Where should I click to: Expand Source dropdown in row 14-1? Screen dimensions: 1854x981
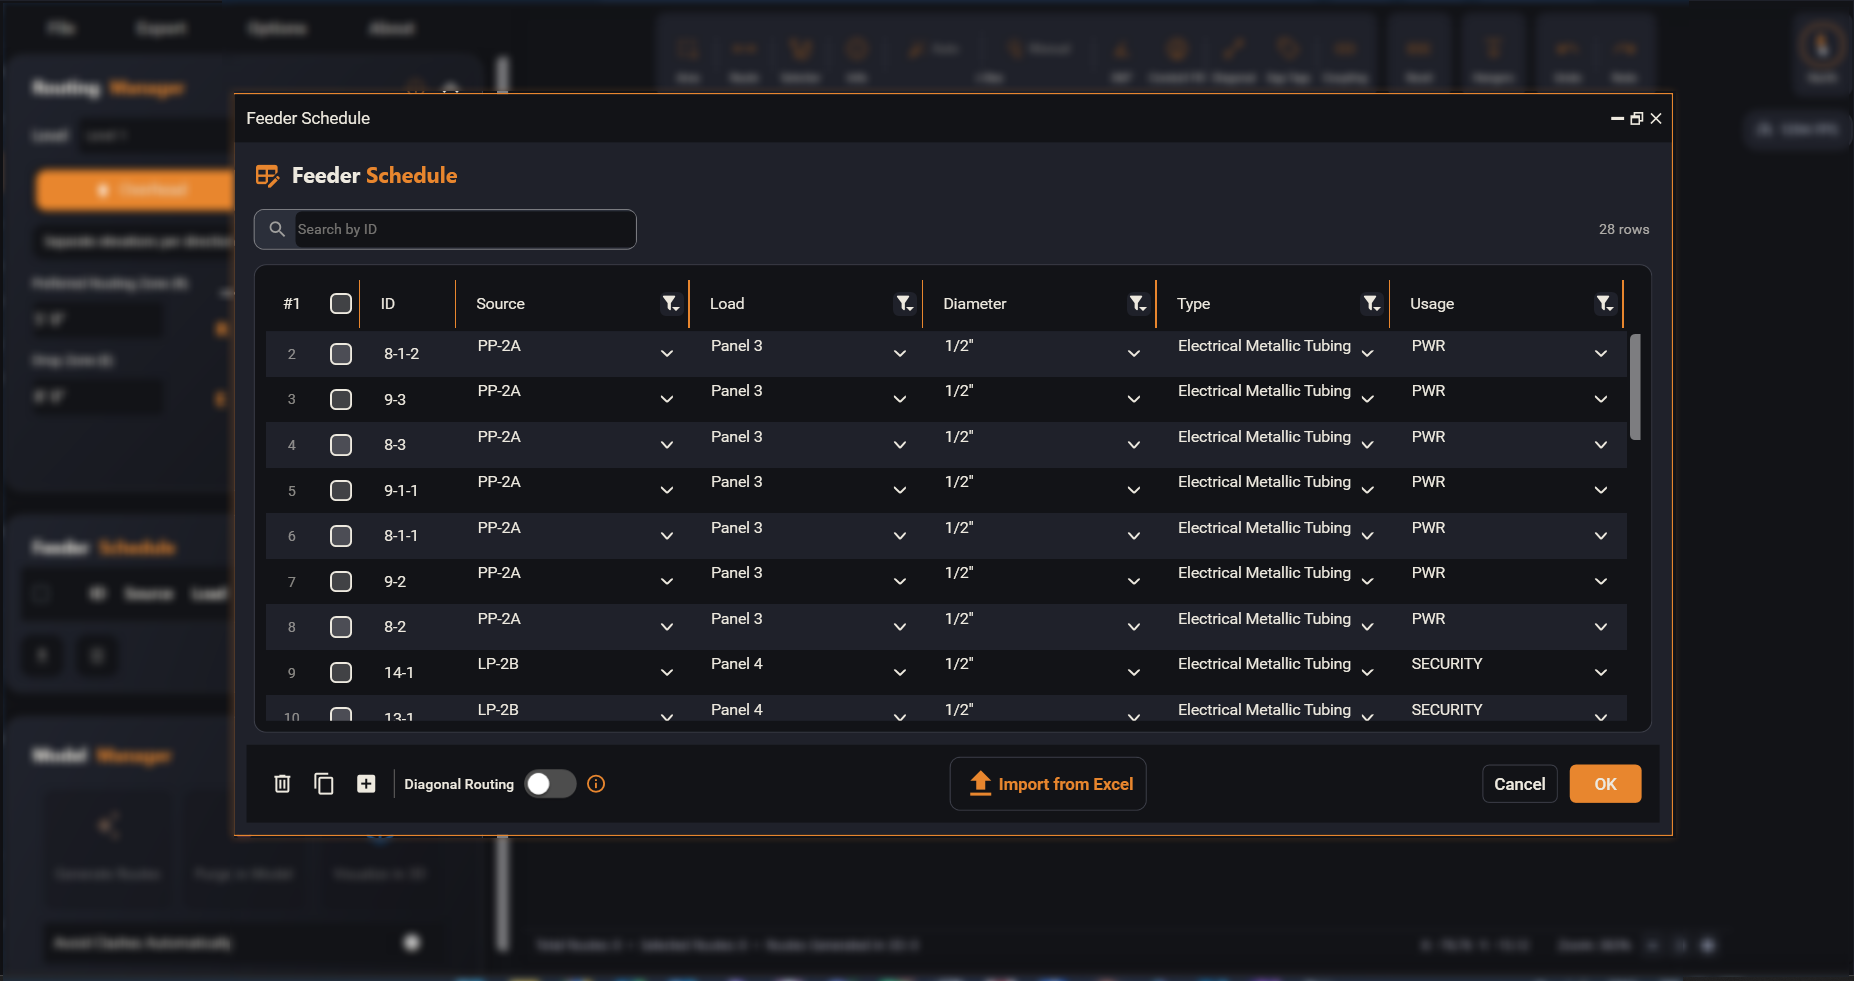667,672
